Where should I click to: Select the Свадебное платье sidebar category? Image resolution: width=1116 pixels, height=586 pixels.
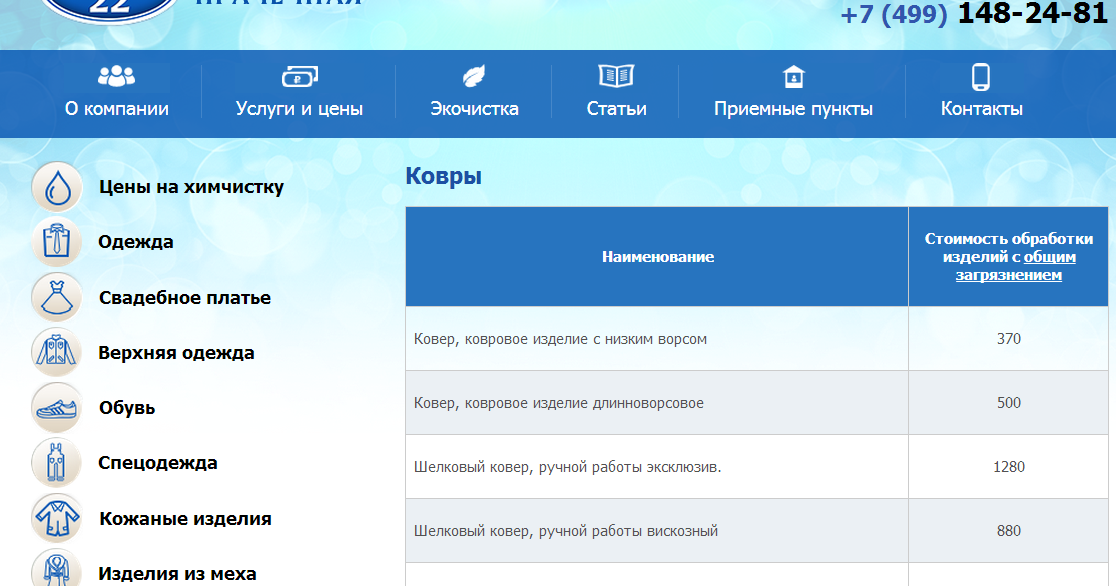click(185, 298)
